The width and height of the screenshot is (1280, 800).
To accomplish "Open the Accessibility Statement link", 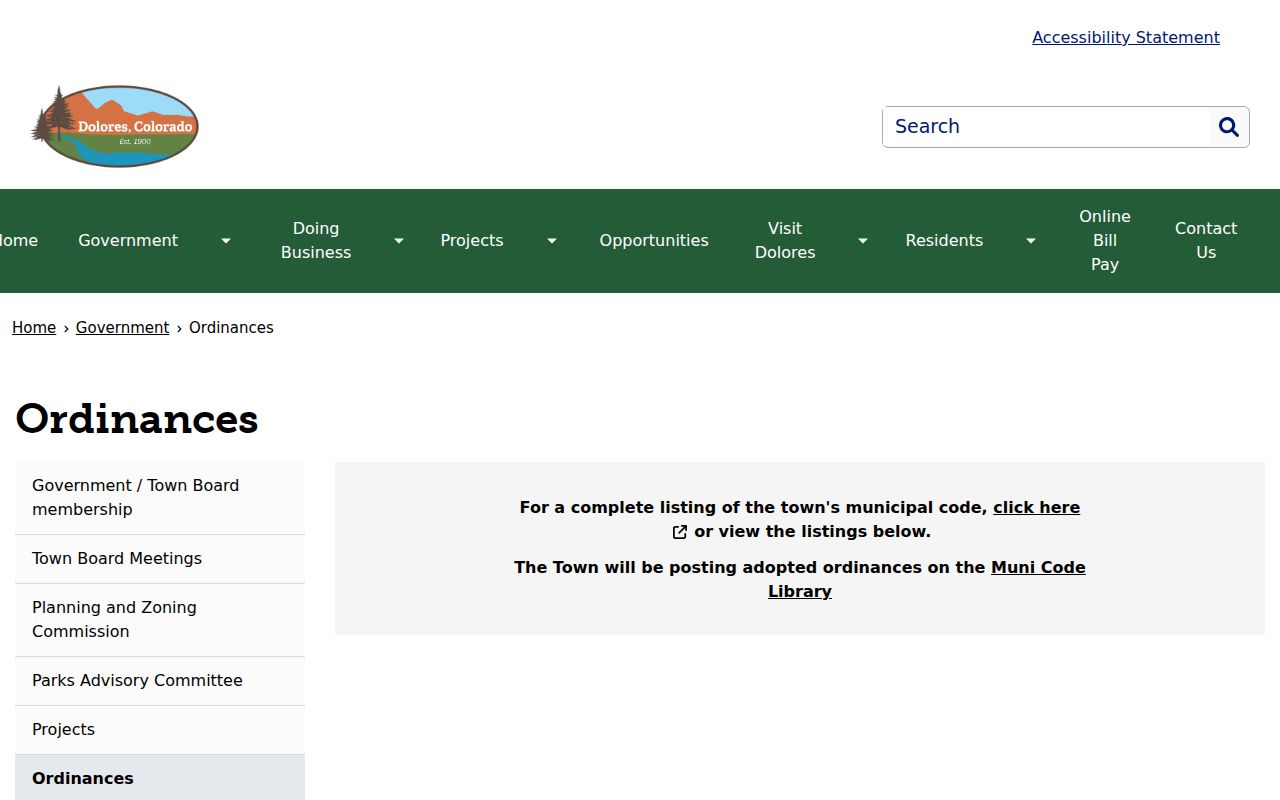I will pos(1126,37).
